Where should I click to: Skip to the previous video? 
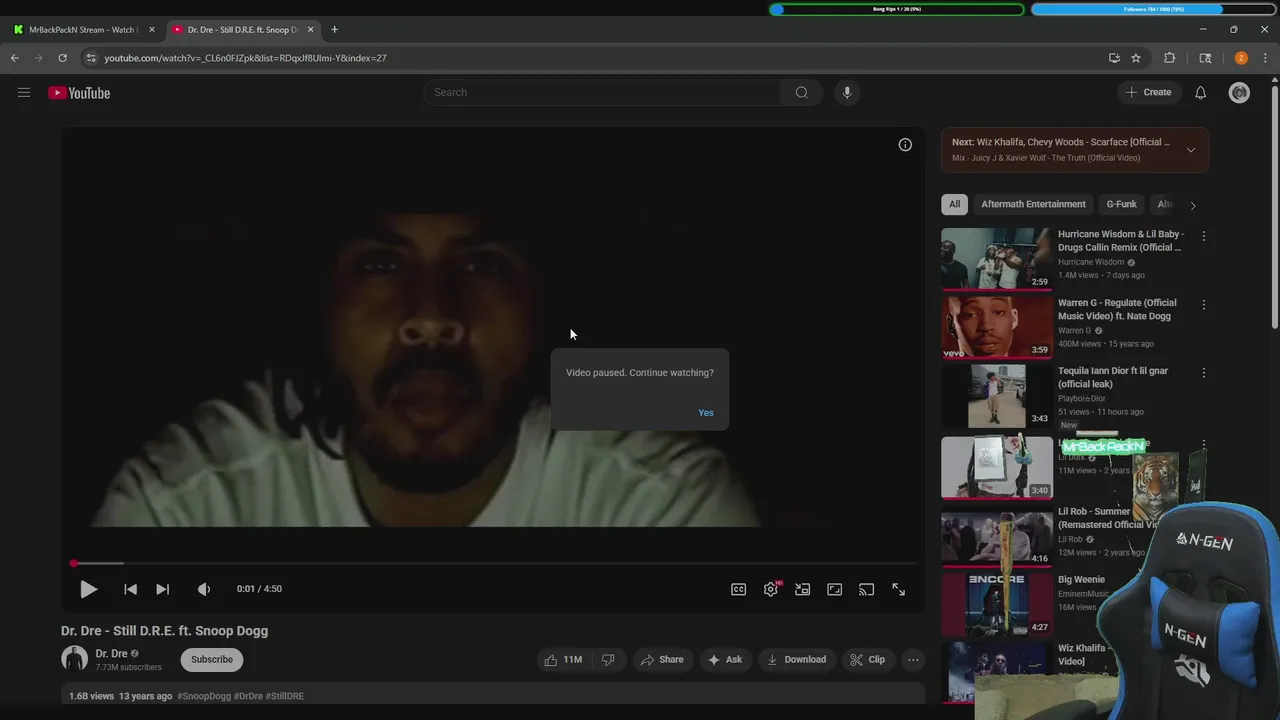pos(130,589)
